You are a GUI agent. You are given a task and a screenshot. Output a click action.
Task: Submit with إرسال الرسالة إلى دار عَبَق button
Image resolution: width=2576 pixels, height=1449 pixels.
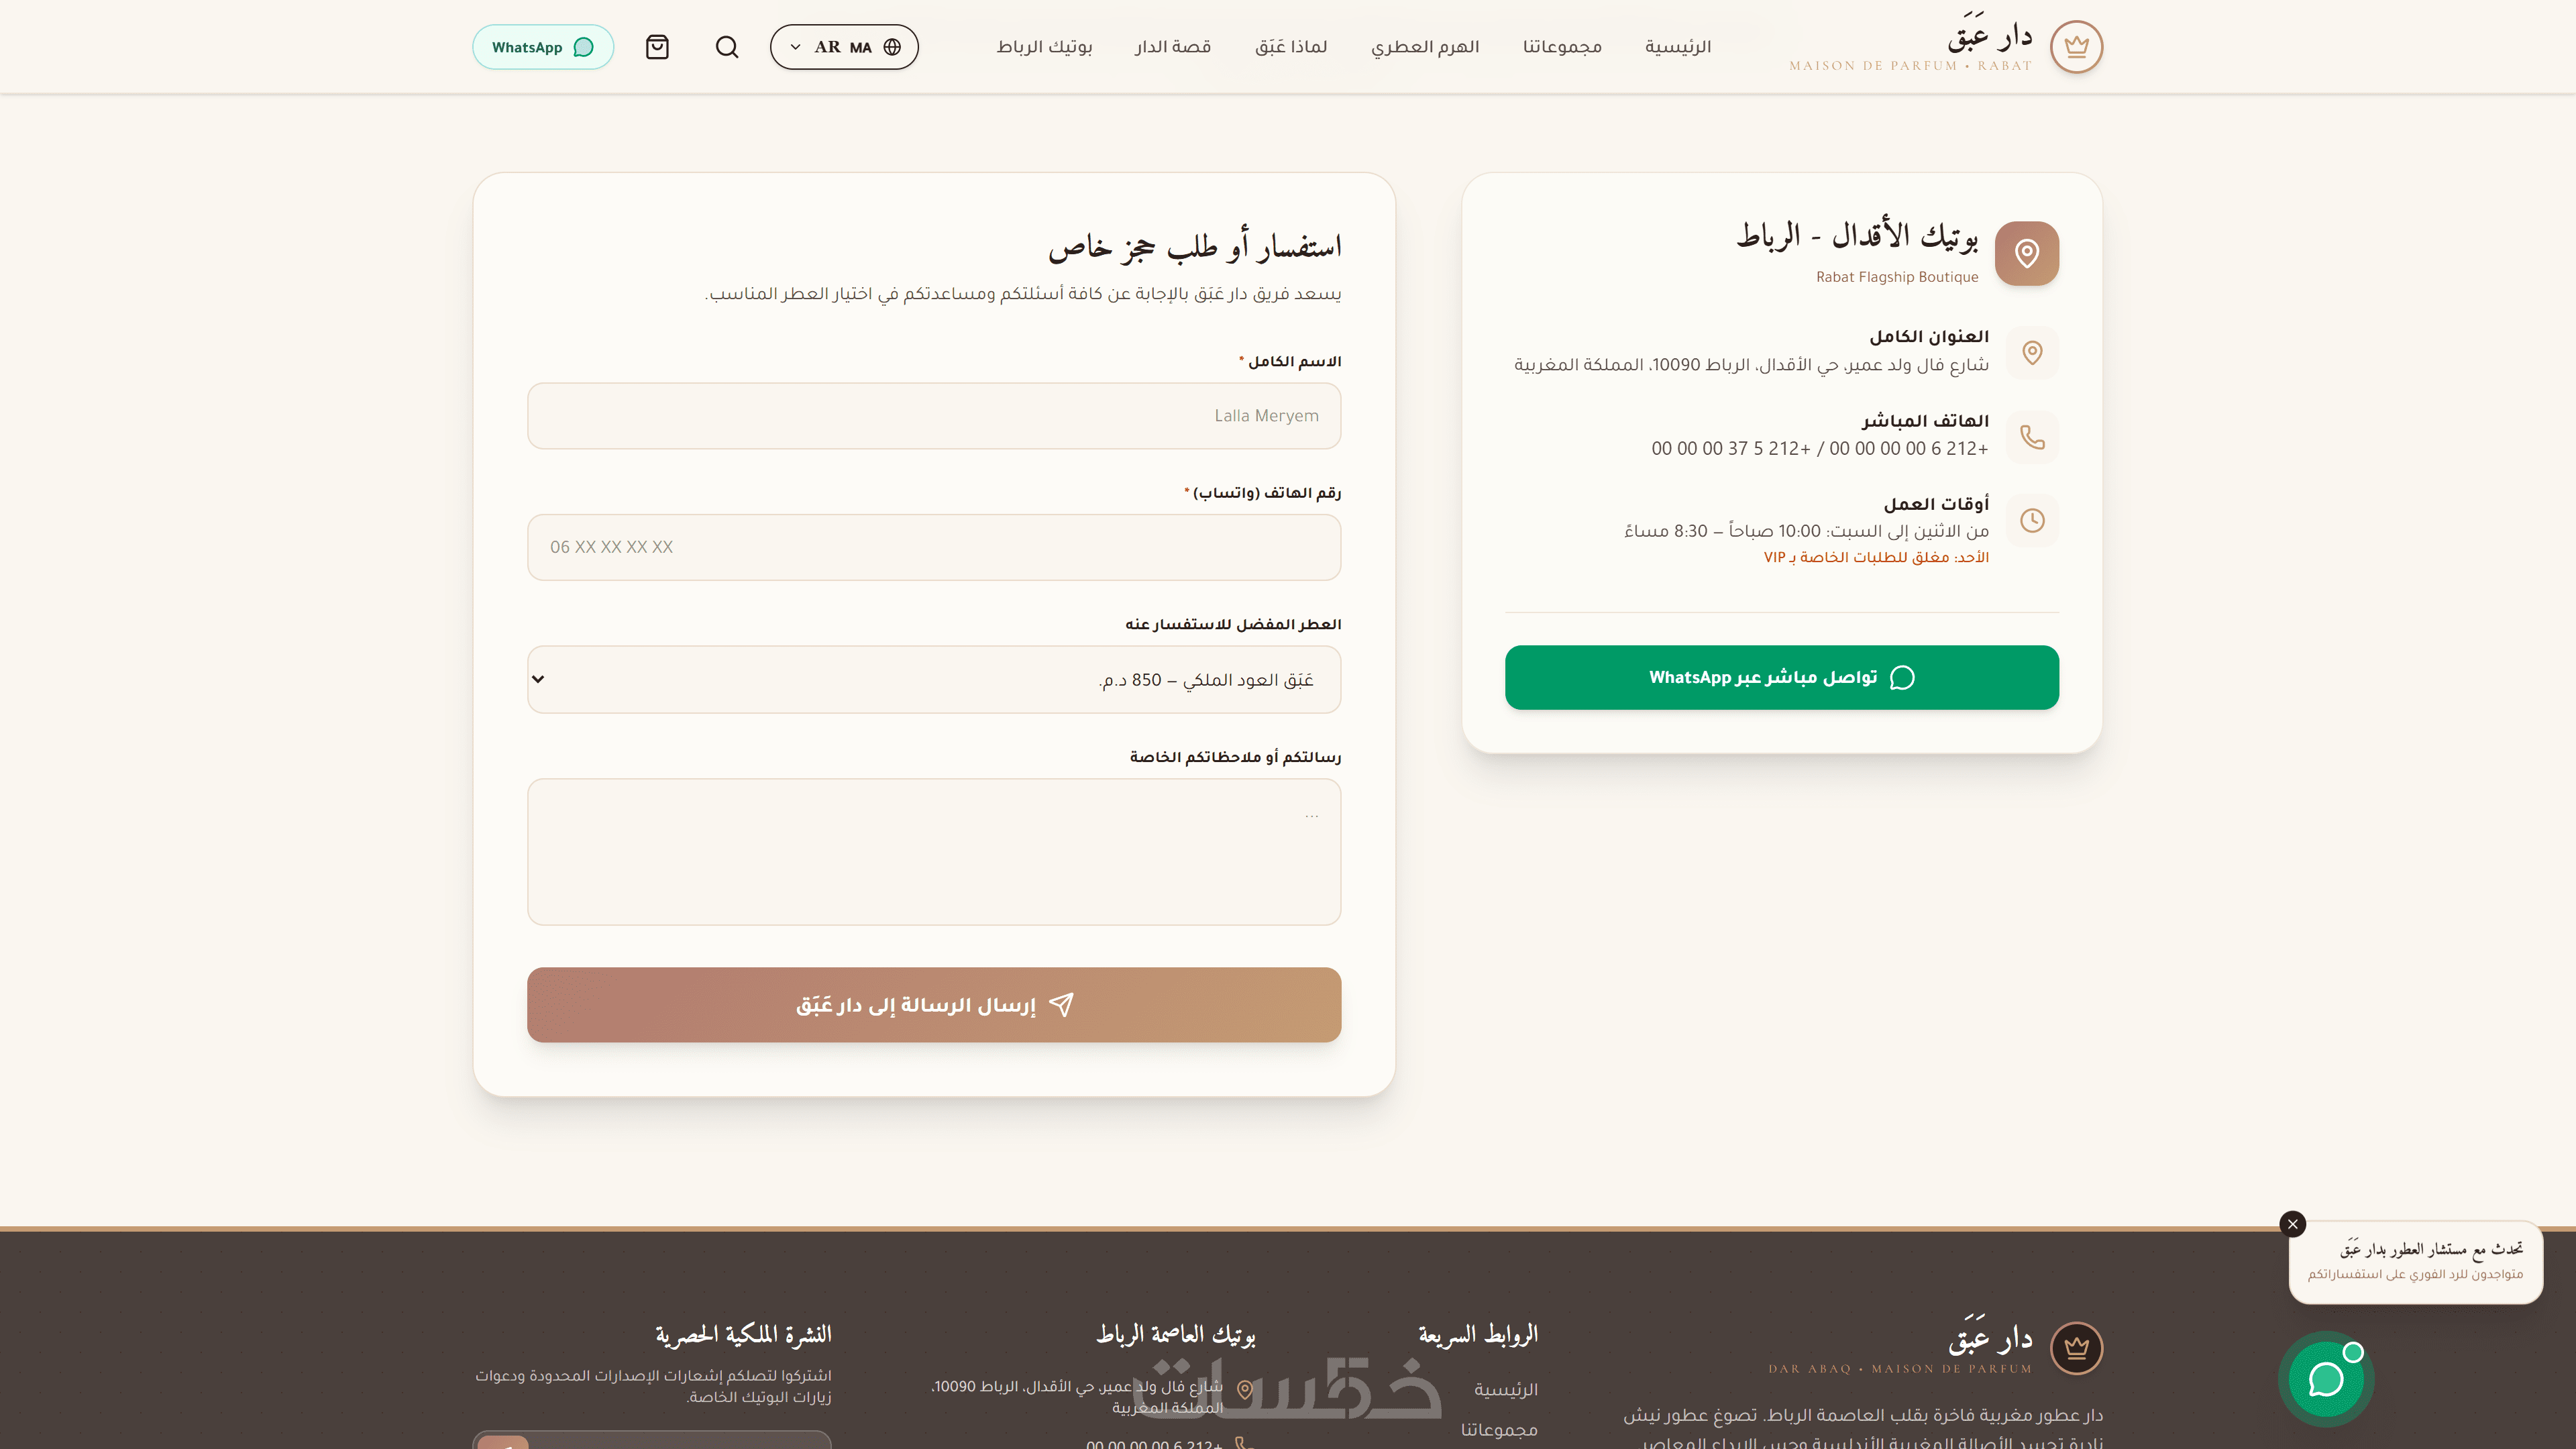934,1004
